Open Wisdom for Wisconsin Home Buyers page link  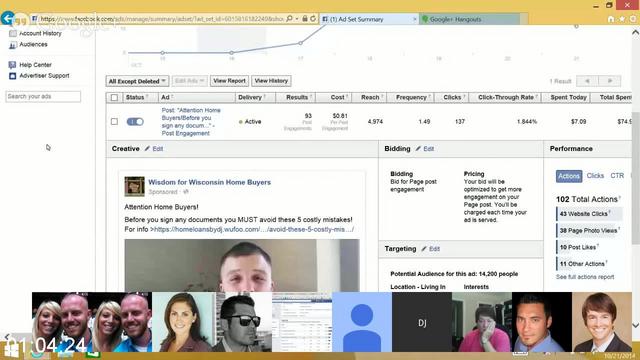click(209, 182)
